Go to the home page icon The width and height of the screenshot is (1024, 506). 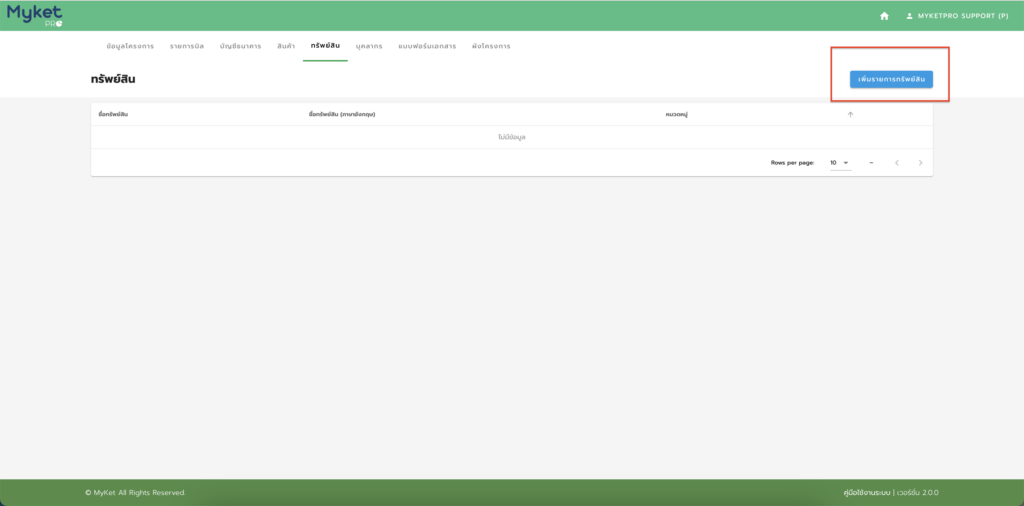pyautogui.click(x=884, y=16)
